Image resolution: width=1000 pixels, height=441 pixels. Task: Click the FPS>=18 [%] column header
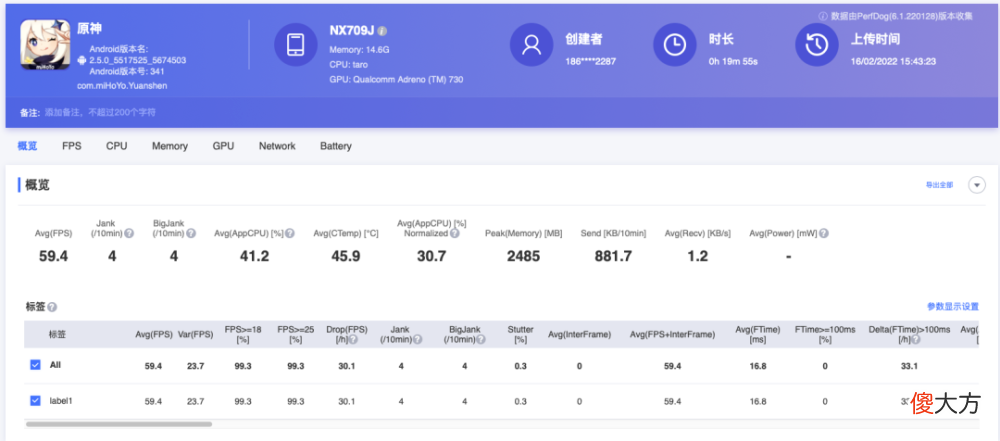(242, 334)
